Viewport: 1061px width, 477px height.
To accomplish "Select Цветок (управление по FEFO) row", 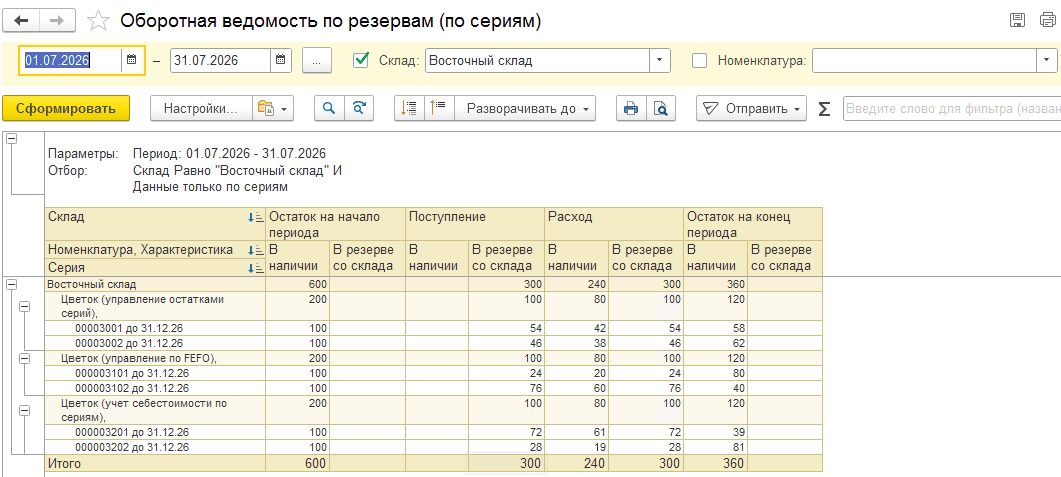I will (433, 359).
